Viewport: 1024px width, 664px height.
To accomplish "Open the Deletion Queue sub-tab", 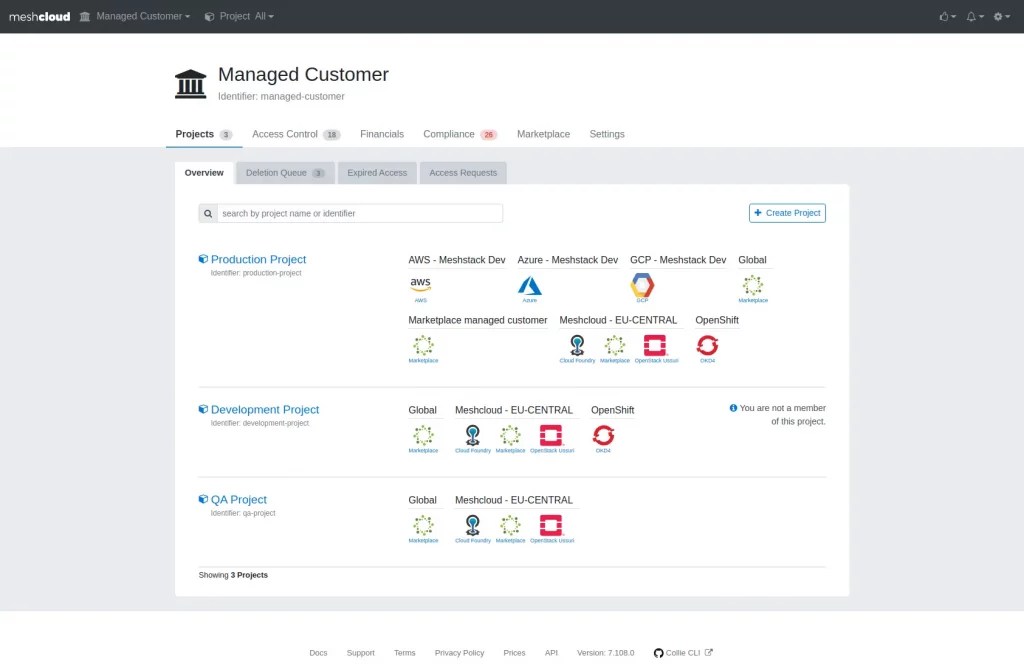I will (x=285, y=173).
